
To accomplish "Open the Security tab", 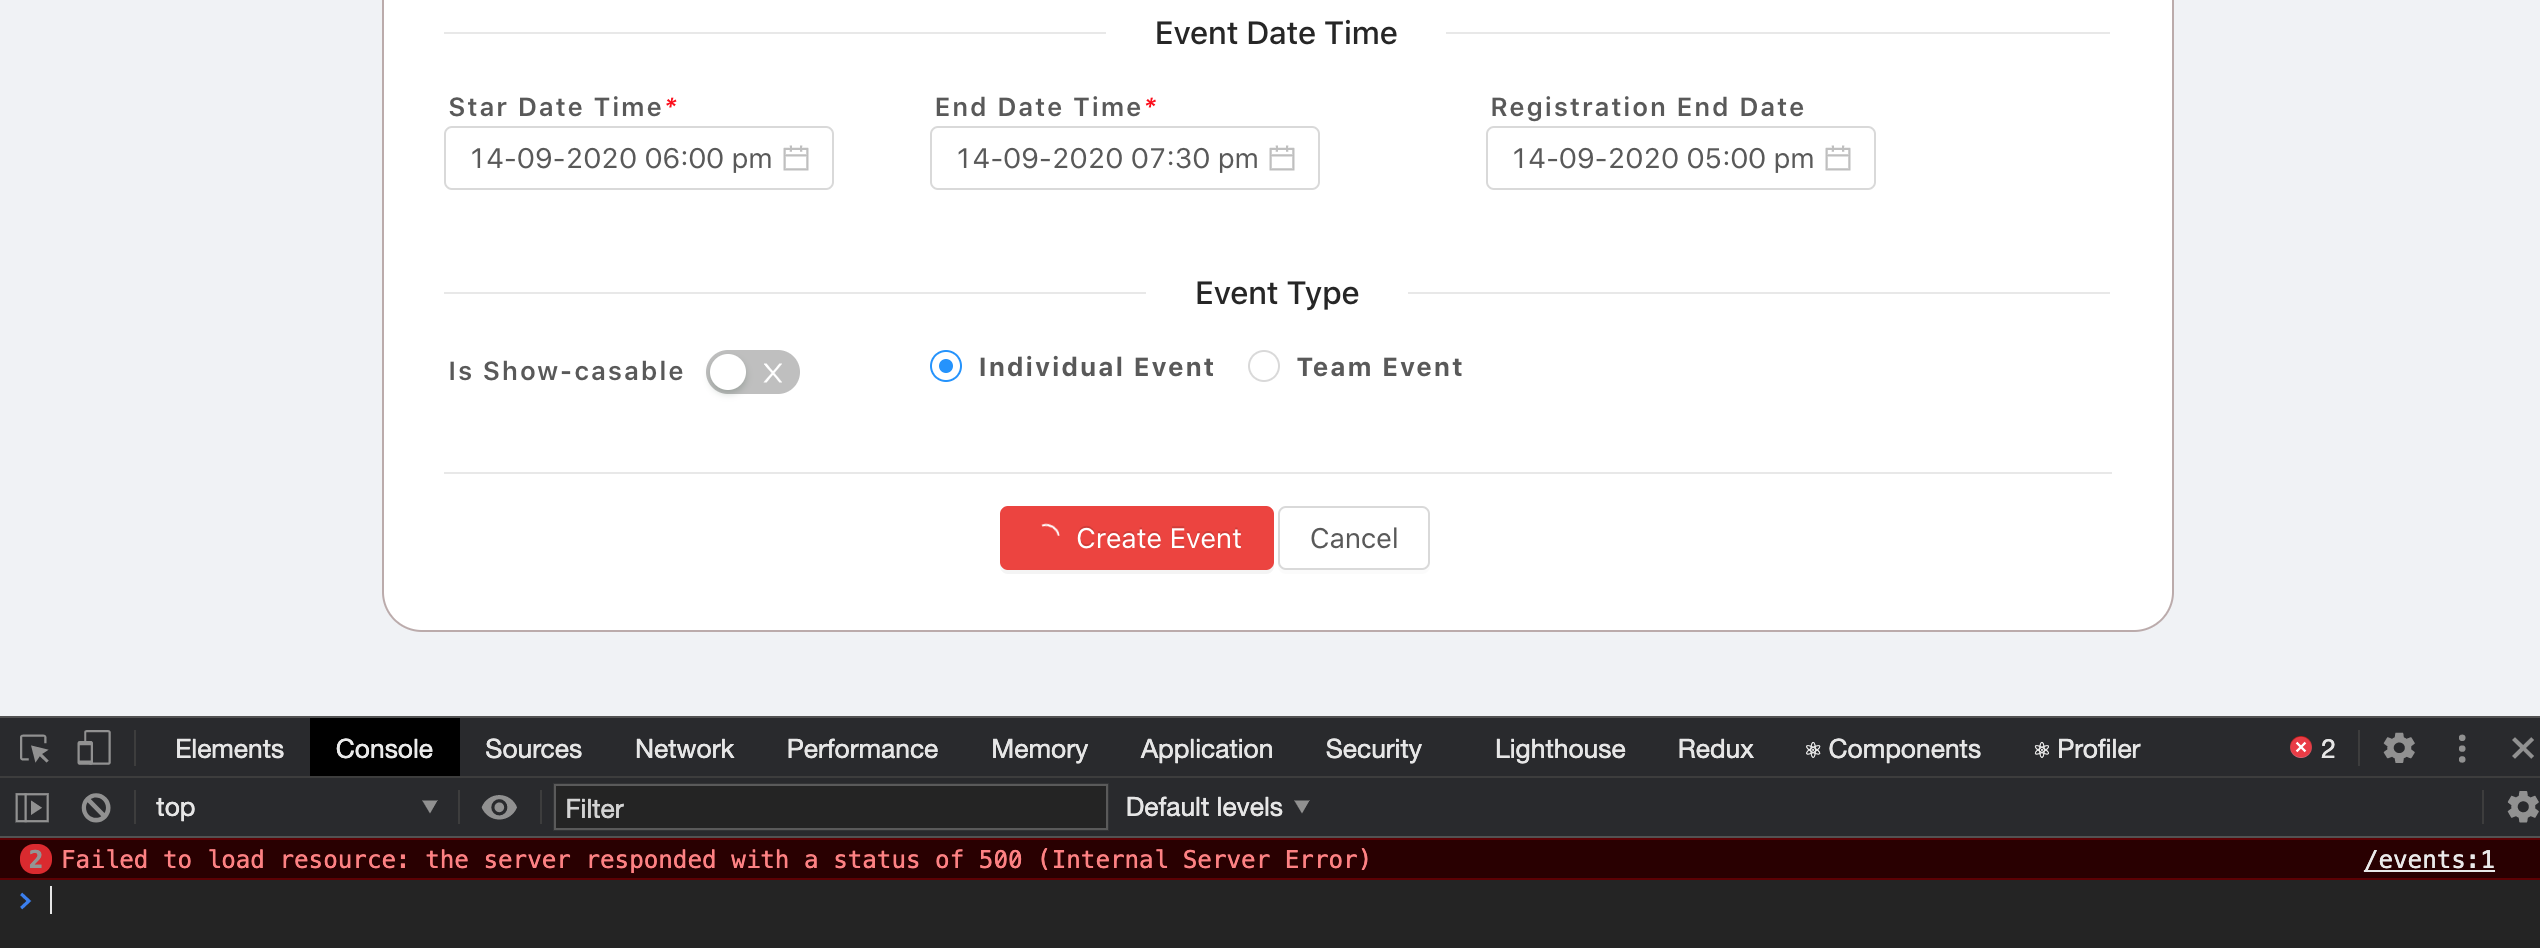I will pos(1373,749).
